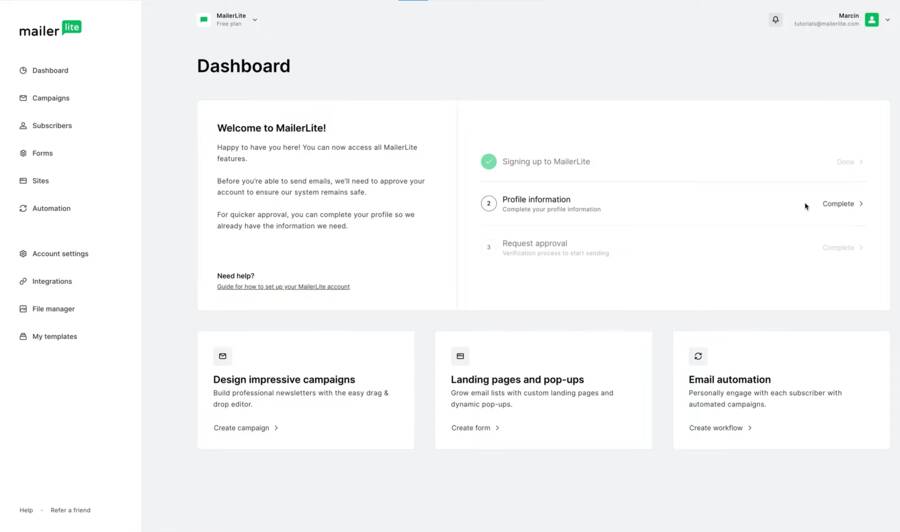Navigate to Forms

[42, 153]
